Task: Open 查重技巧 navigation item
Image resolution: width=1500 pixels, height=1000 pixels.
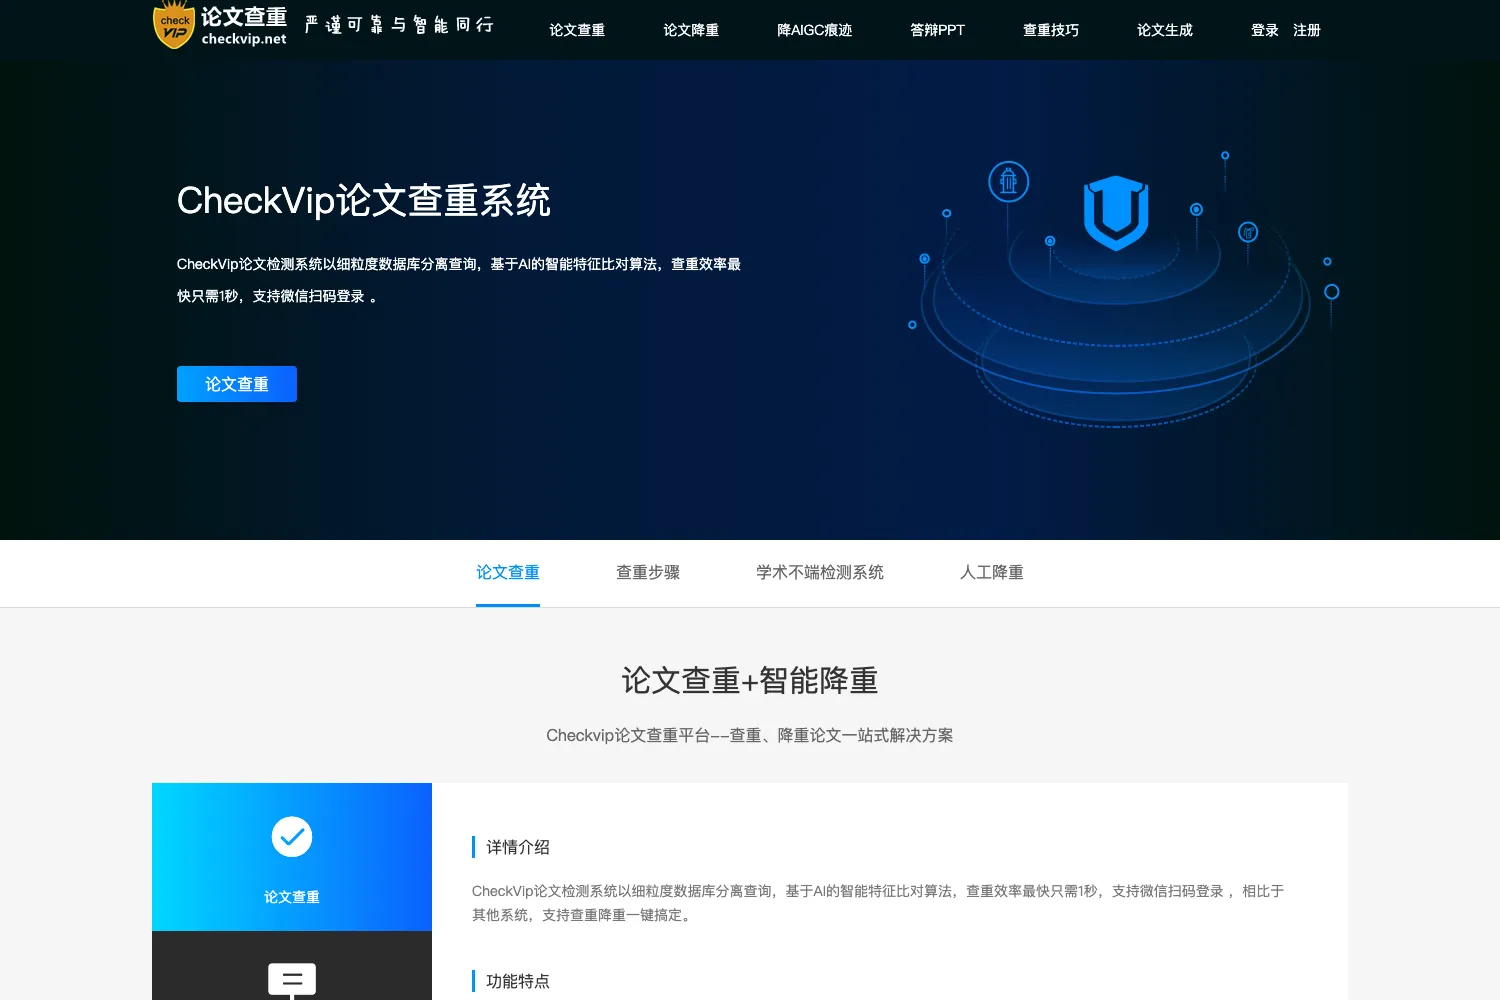Action: (x=1051, y=30)
